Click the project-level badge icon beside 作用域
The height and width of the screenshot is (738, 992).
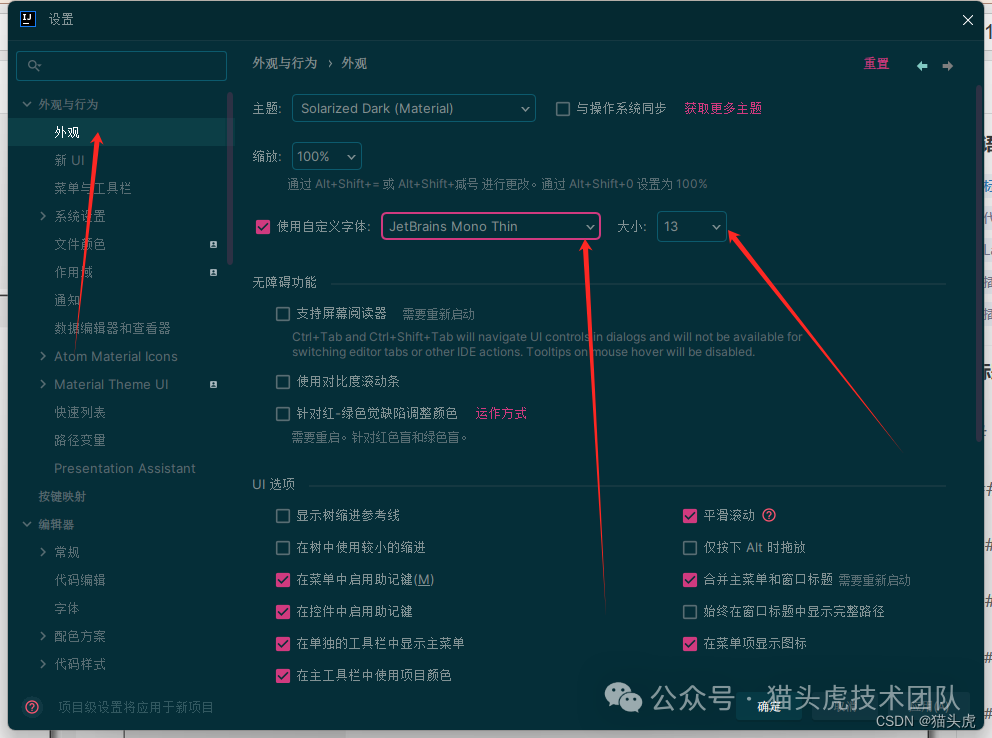[213, 273]
